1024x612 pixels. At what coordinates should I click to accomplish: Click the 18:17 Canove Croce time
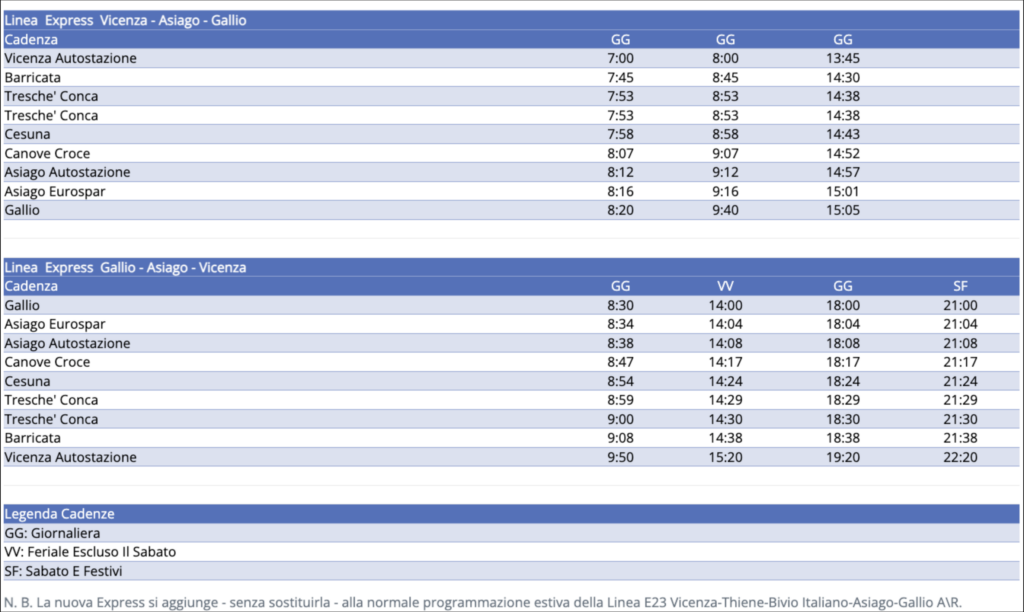tap(843, 362)
